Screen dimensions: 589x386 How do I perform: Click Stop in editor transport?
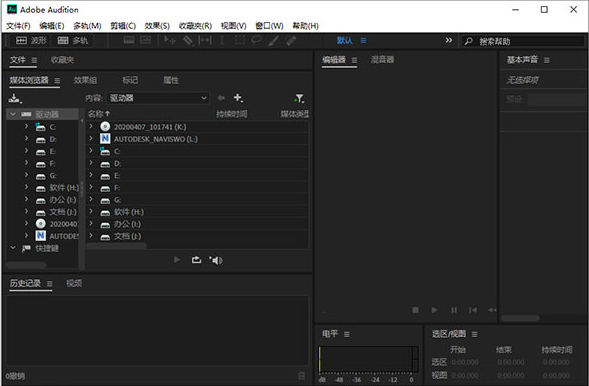pos(415,310)
